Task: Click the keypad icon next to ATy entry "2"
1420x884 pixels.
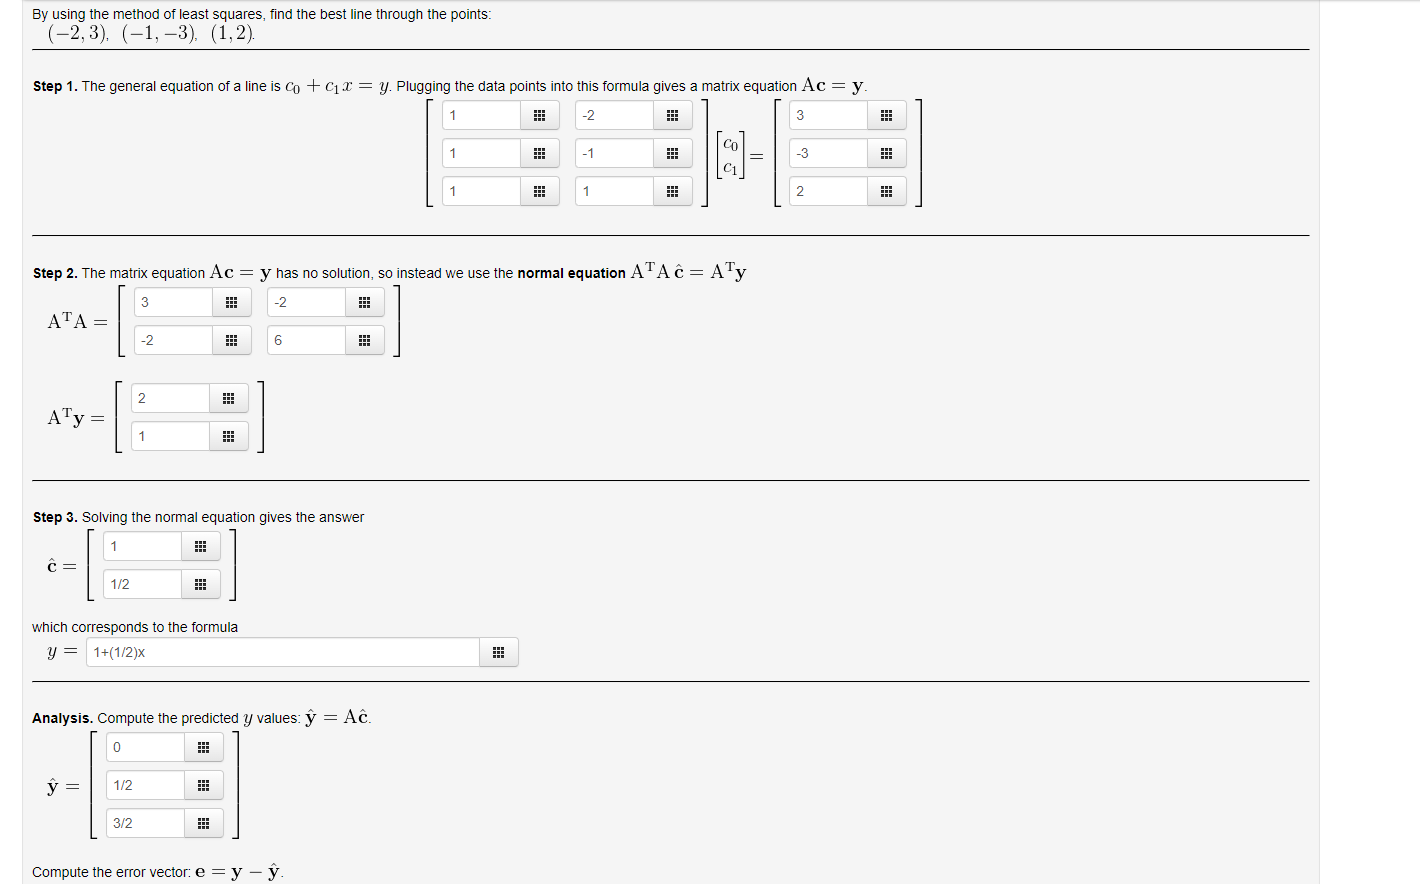Action: point(229,397)
